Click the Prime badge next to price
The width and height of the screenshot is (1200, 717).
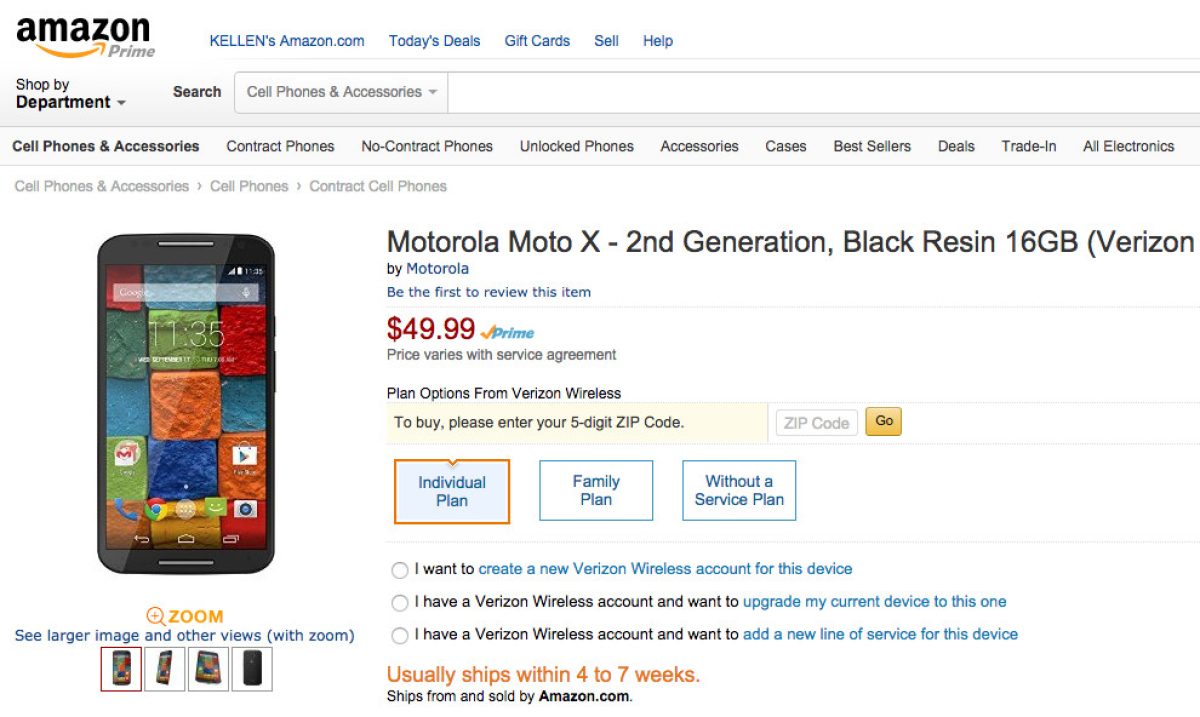[508, 332]
